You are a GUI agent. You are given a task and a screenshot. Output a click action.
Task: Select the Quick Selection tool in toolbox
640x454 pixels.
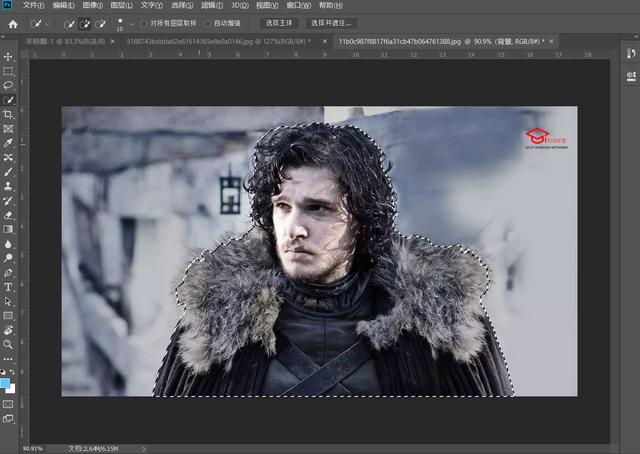pos(8,100)
